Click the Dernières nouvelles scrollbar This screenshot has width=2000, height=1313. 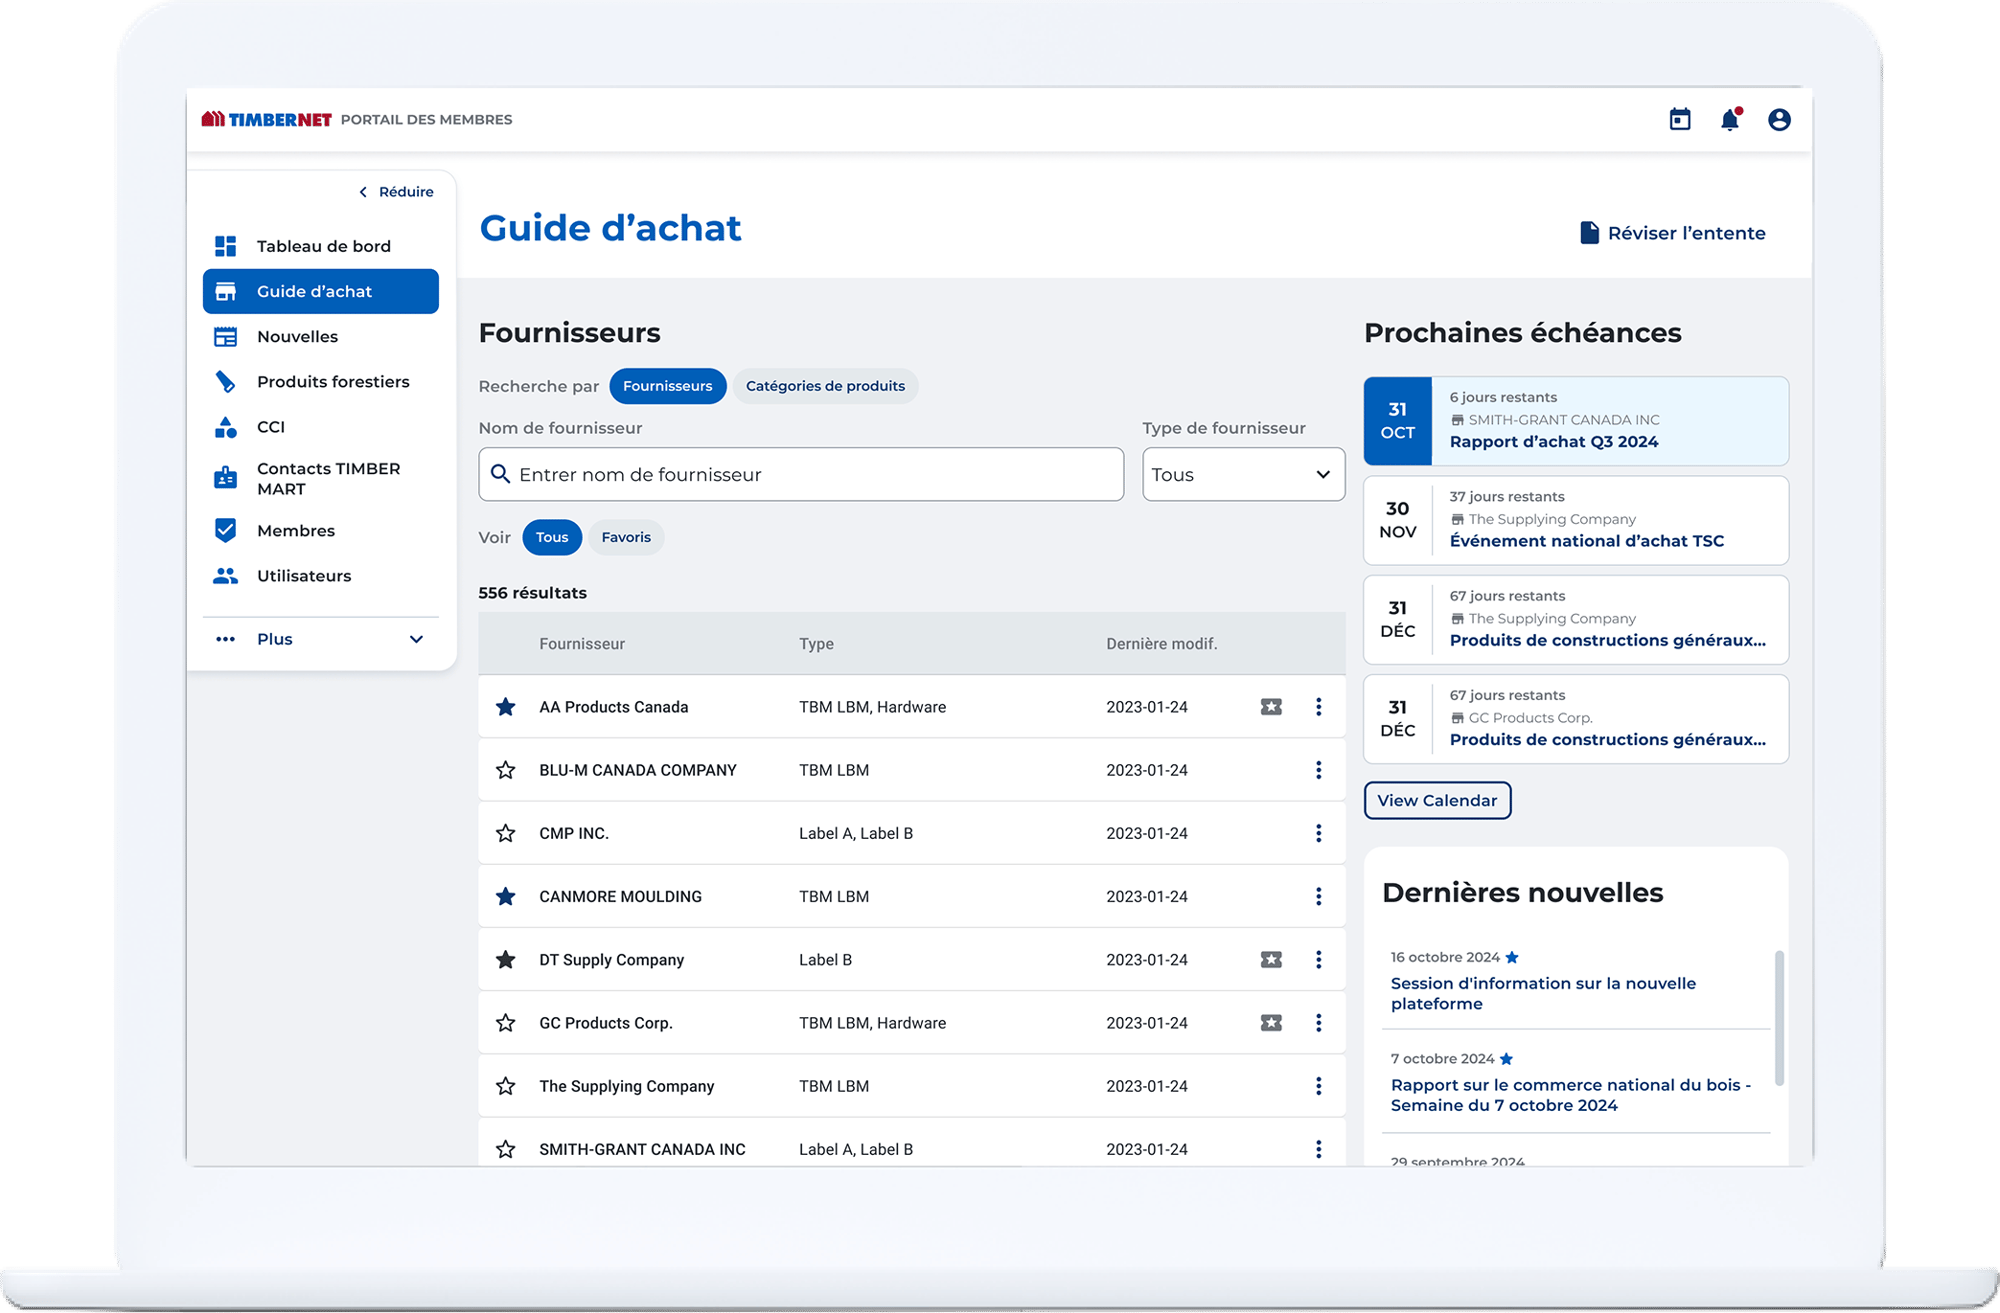pyautogui.click(x=1779, y=1018)
